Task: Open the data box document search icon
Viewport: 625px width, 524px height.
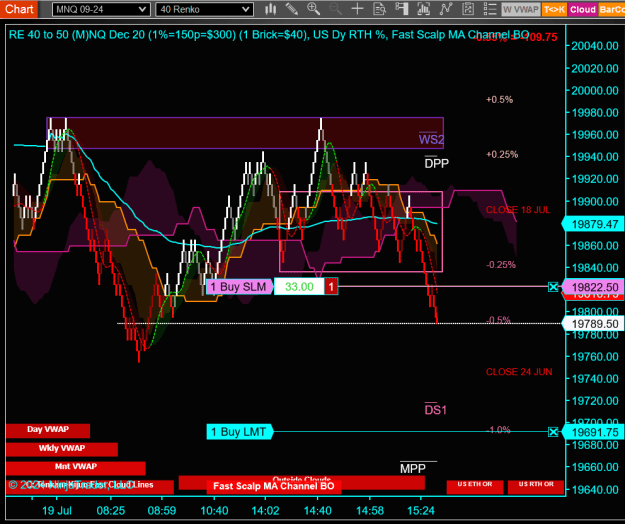Action: click(379, 9)
